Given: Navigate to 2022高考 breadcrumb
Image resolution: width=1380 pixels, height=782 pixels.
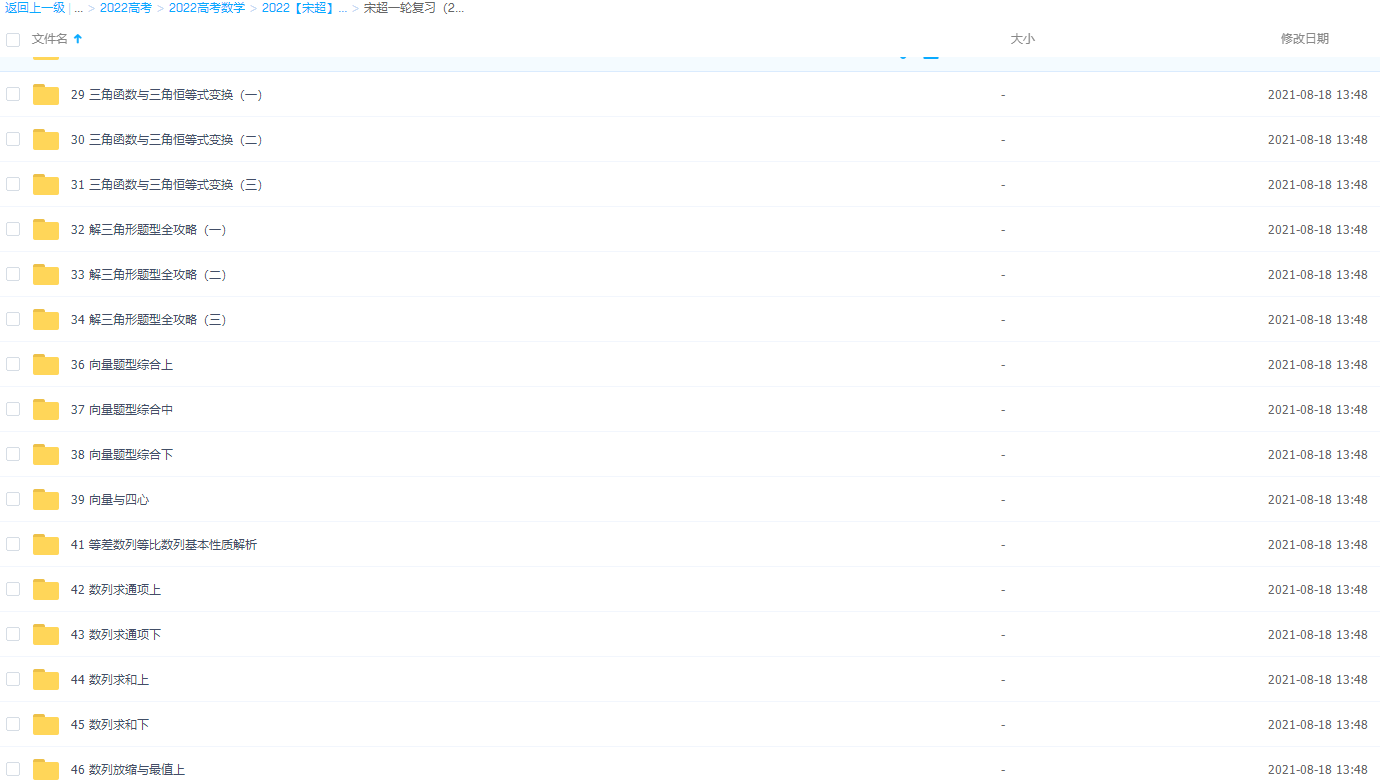Looking at the screenshot, I should point(125,8).
